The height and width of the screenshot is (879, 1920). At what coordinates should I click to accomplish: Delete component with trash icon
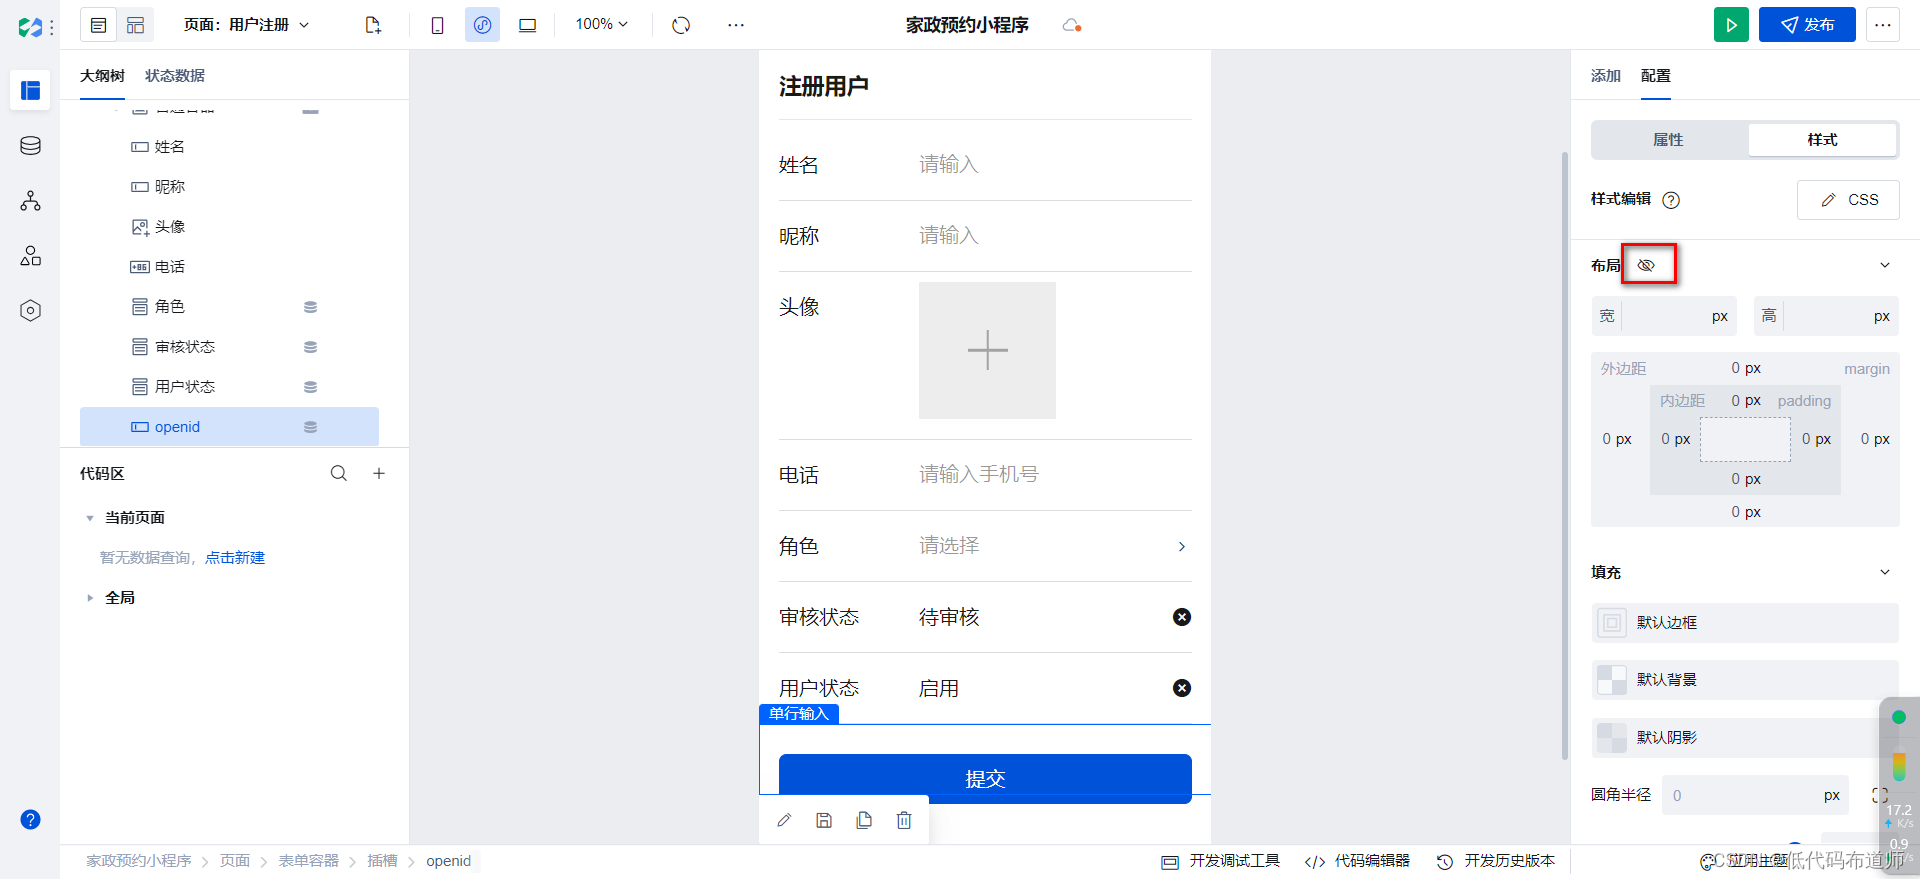[x=904, y=820]
